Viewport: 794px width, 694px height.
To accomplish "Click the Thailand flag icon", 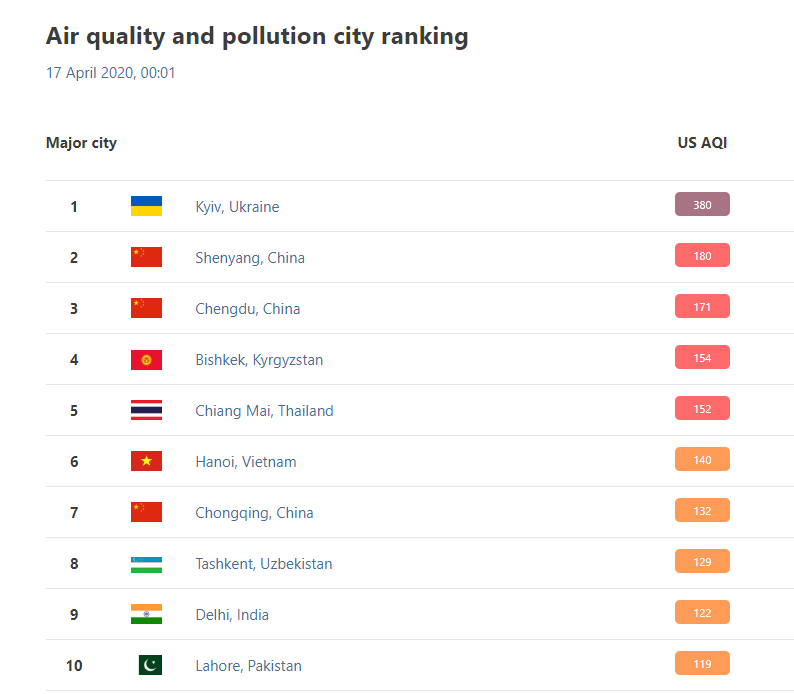I will tap(146, 410).
